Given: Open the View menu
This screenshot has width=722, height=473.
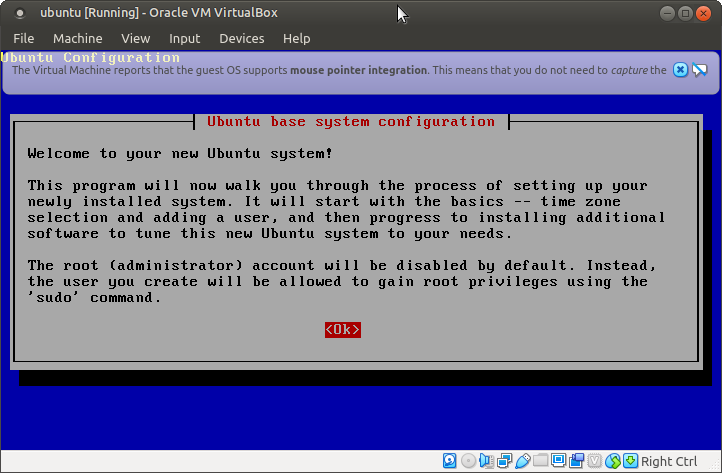Looking at the screenshot, I should click(136, 38).
